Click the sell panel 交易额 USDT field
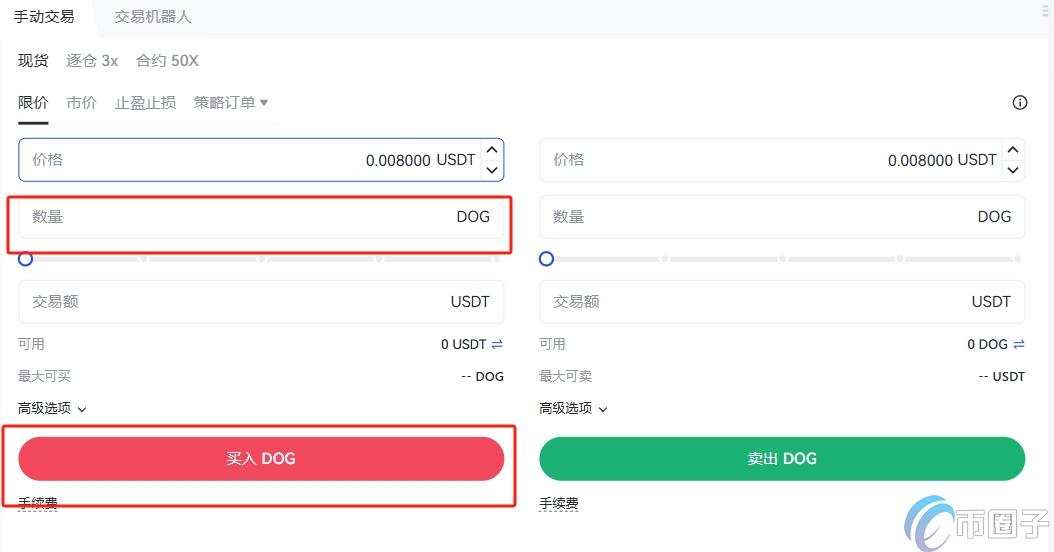This screenshot has width=1054, height=552. click(782, 301)
